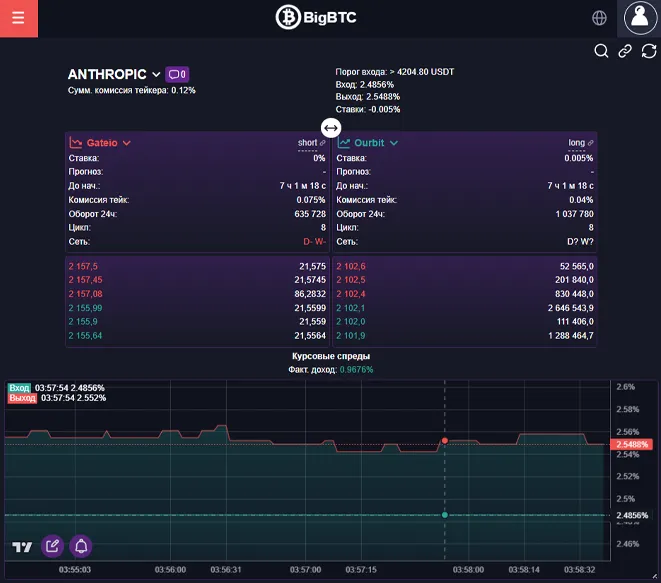Click Gateio 24h turnover 635 728
661x583 pixels.
click(x=310, y=214)
